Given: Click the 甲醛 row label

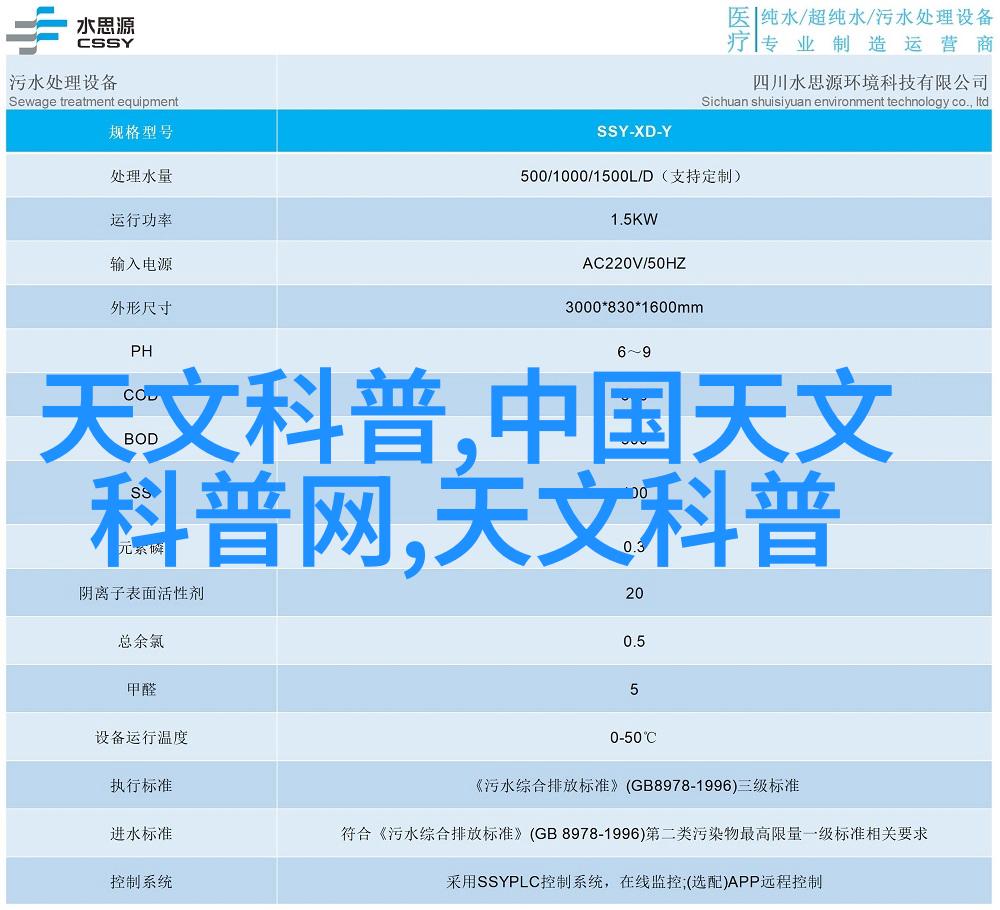Looking at the screenshot, I should point(141,689).
